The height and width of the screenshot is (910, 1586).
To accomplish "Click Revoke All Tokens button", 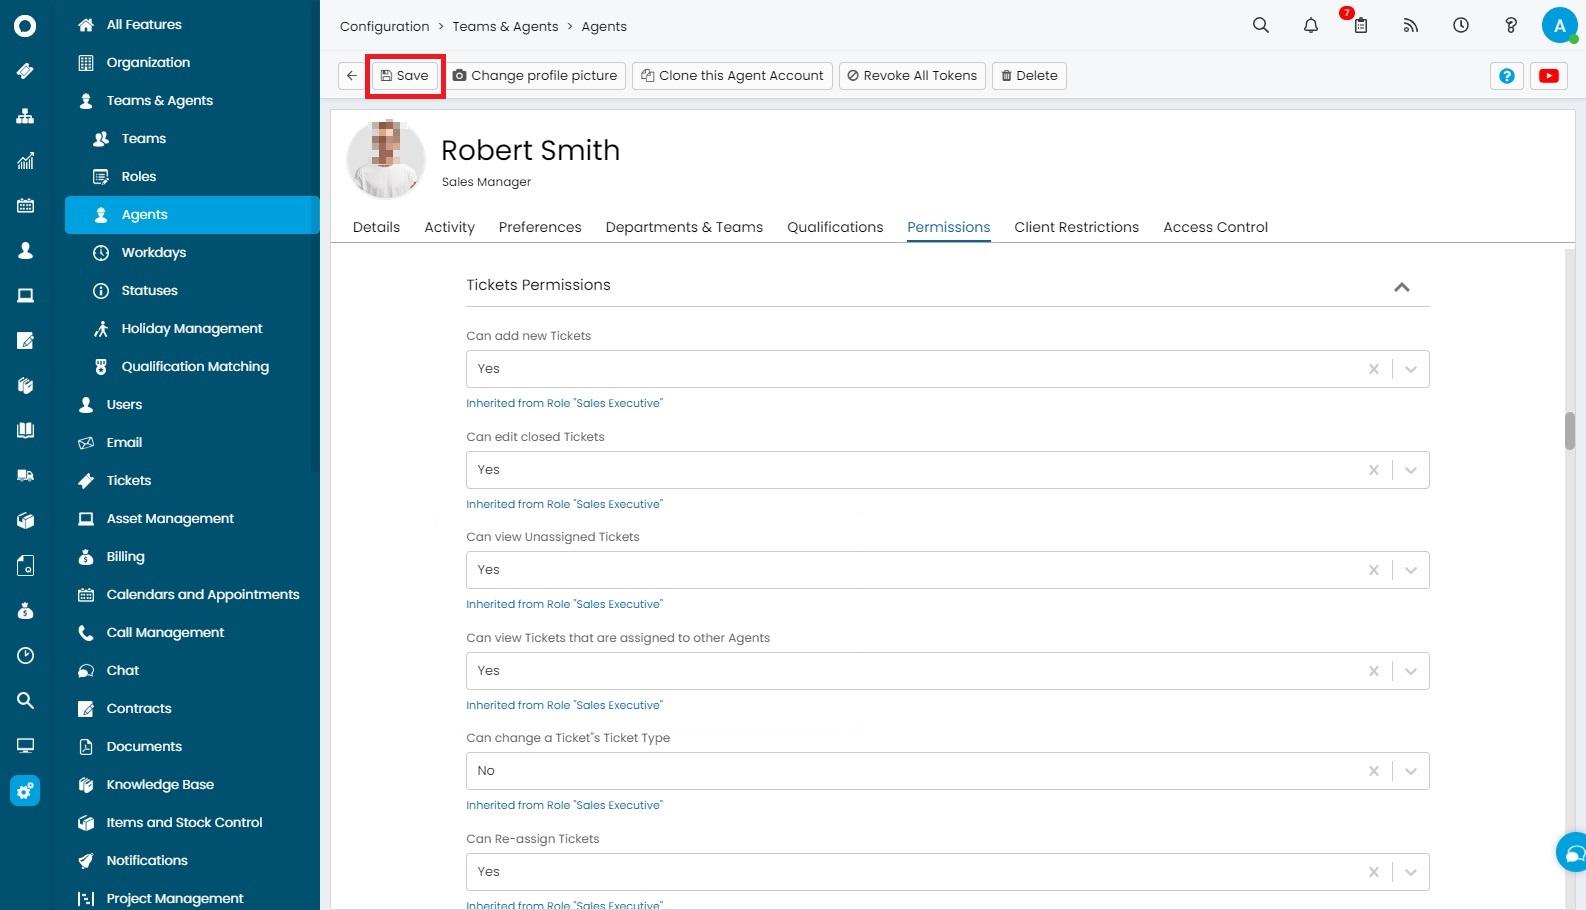I will 911,76.
